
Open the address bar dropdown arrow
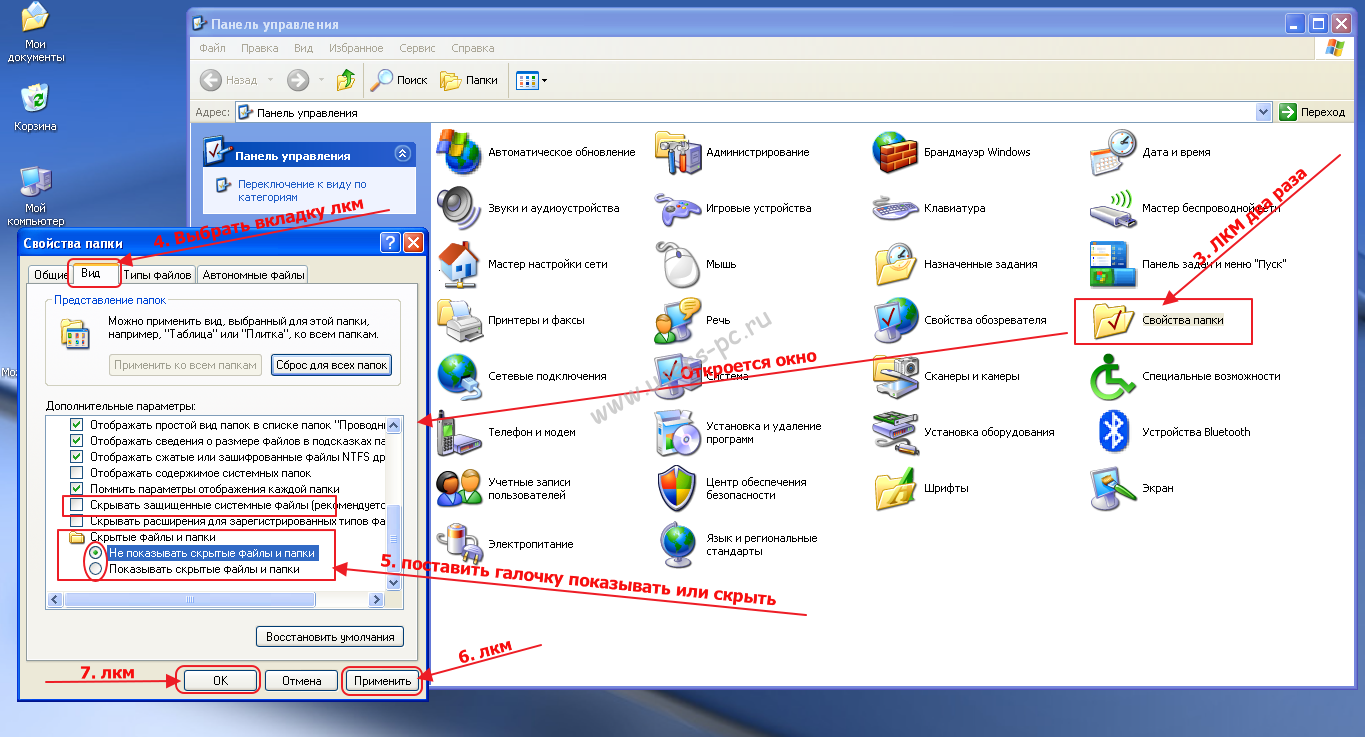pyautogui.click(x=1263, y=113)
